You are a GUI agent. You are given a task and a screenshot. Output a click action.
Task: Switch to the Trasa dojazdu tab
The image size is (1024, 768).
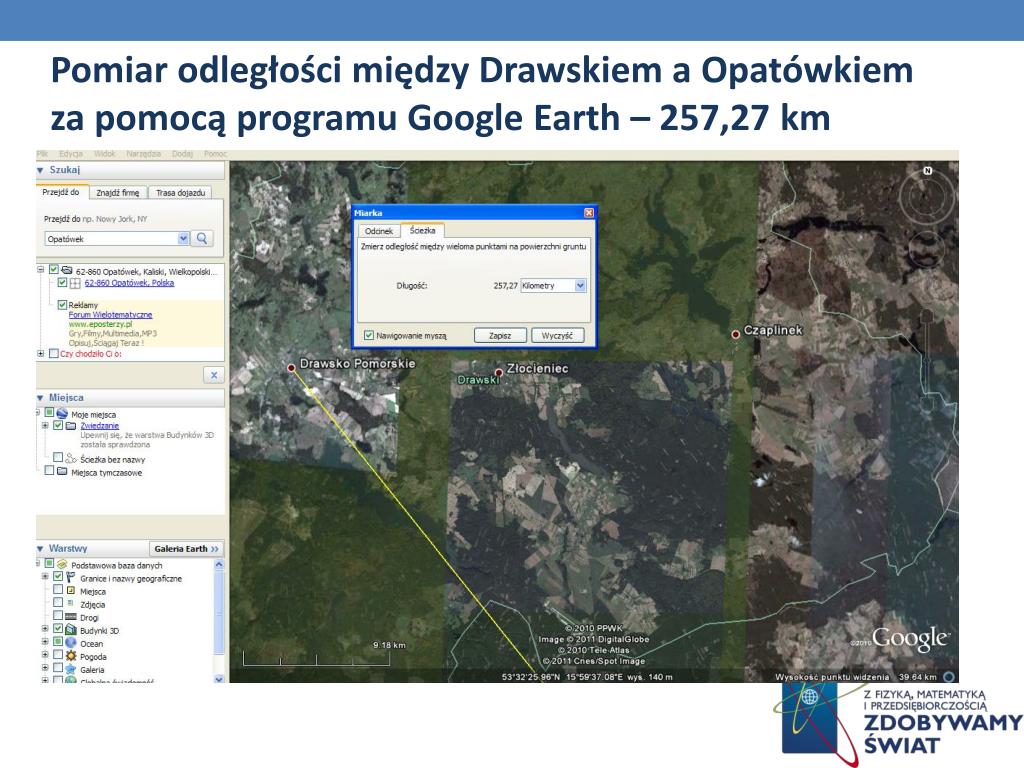[180, 193]
